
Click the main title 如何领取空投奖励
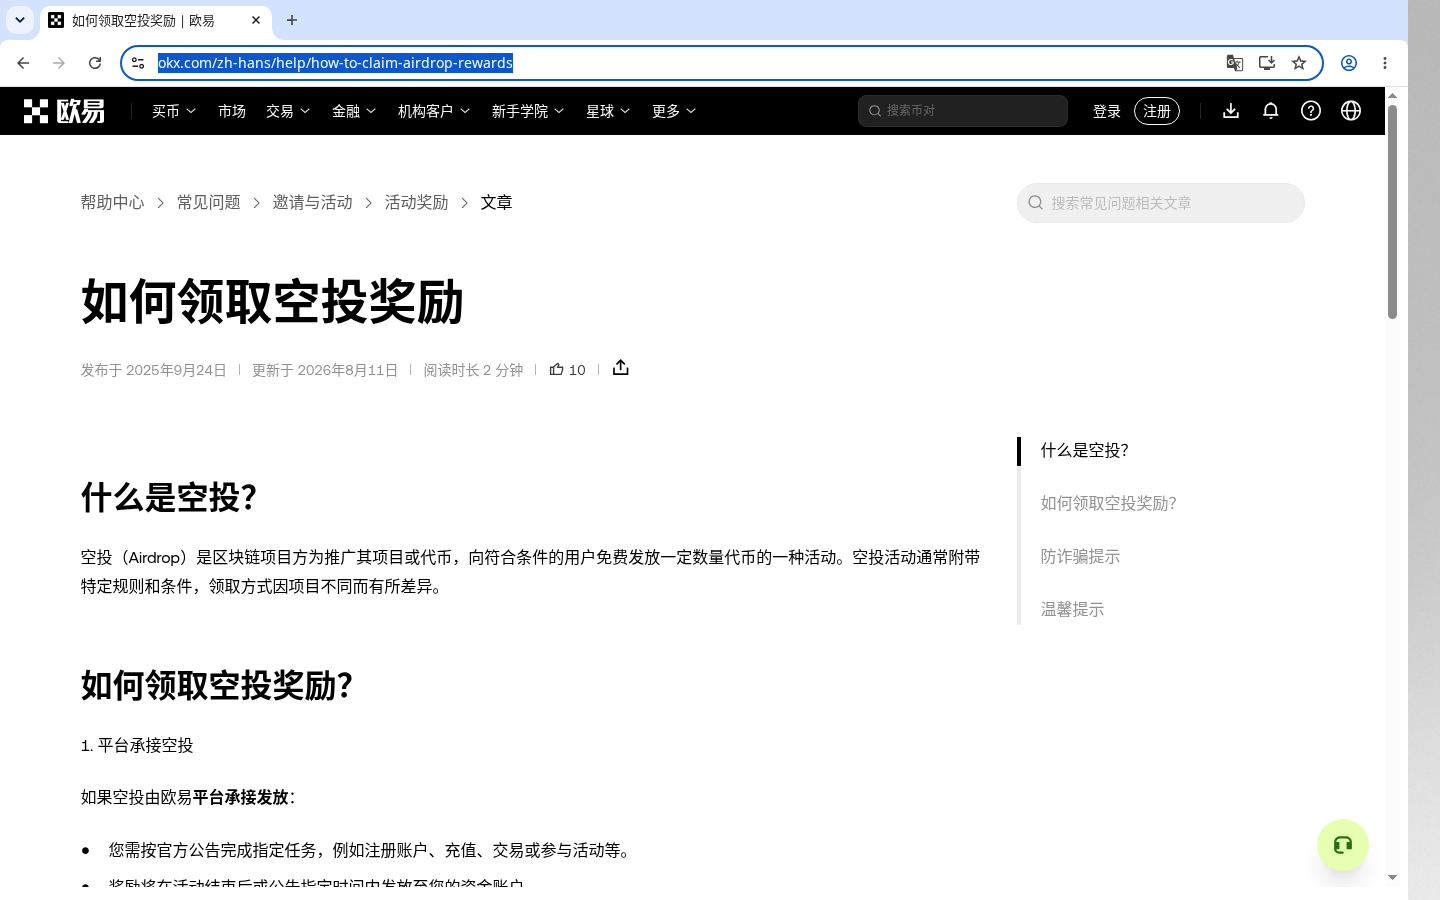tap(272, 302)
